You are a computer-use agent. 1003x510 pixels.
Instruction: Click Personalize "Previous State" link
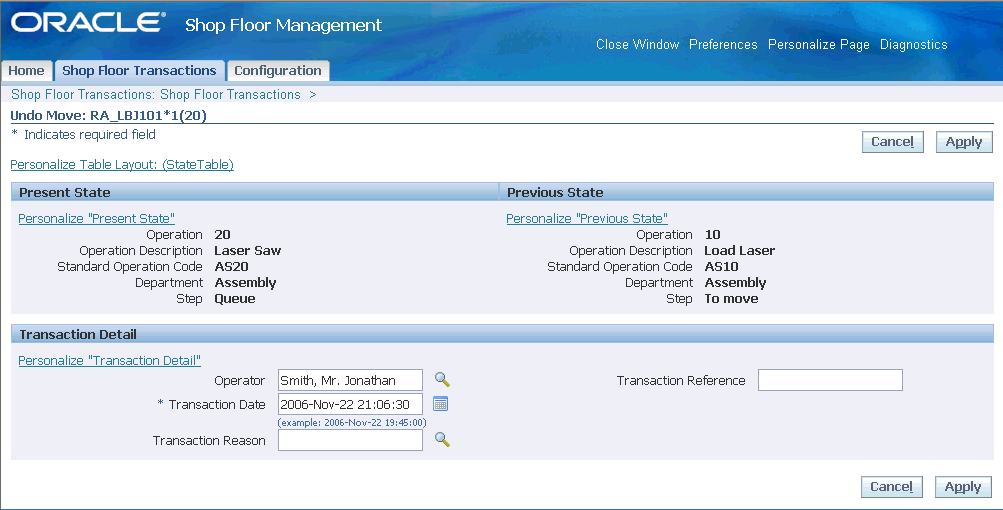pyautogui.click(x=587, y=218)
